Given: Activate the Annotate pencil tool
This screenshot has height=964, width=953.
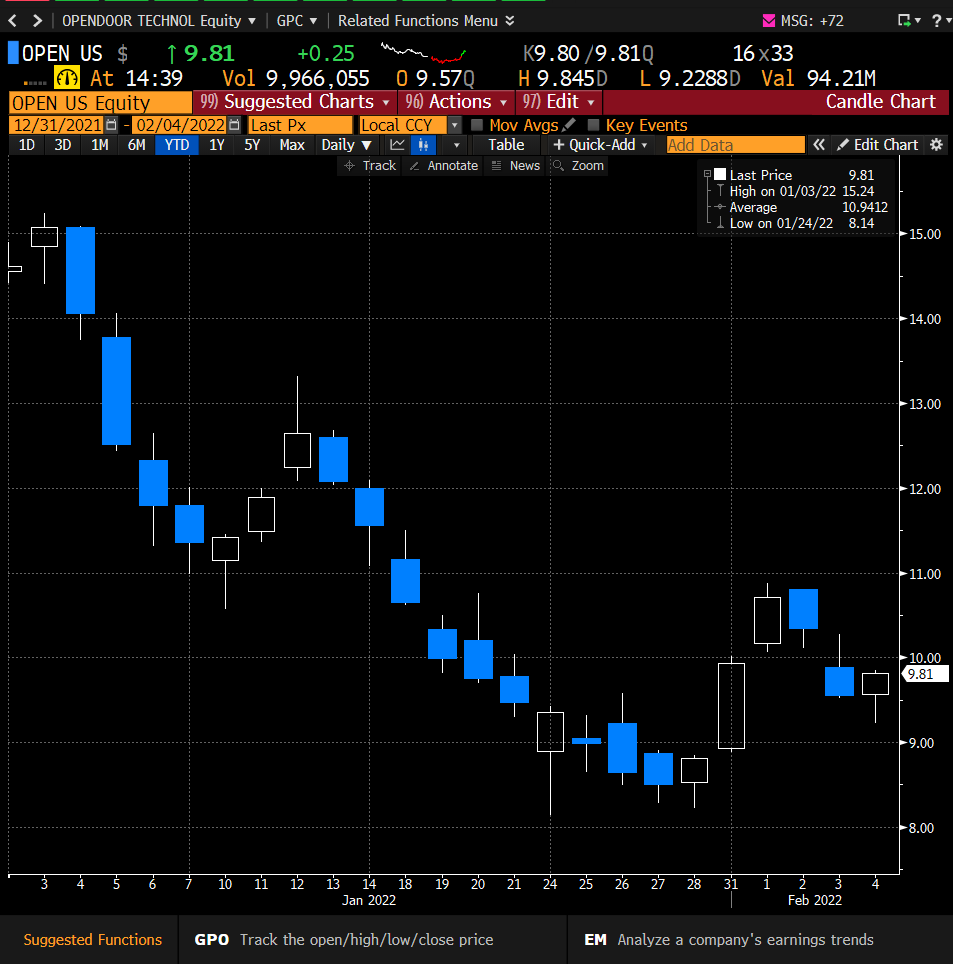Looking at the screenshot, I should (443, 166).
